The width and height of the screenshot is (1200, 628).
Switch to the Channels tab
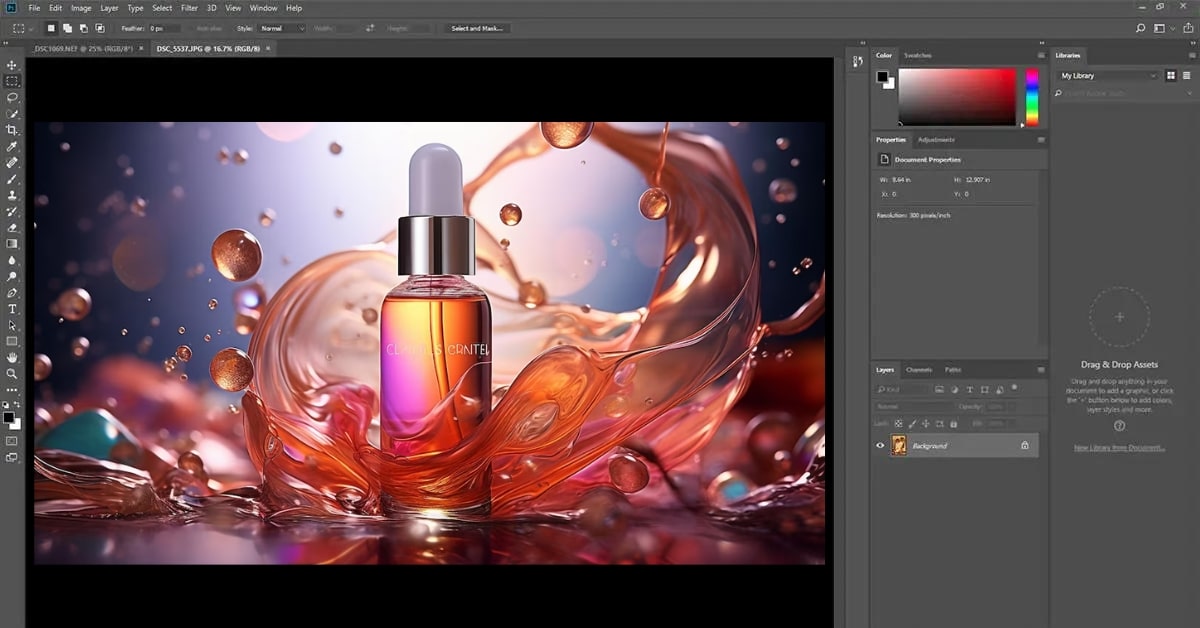point(919,370)
